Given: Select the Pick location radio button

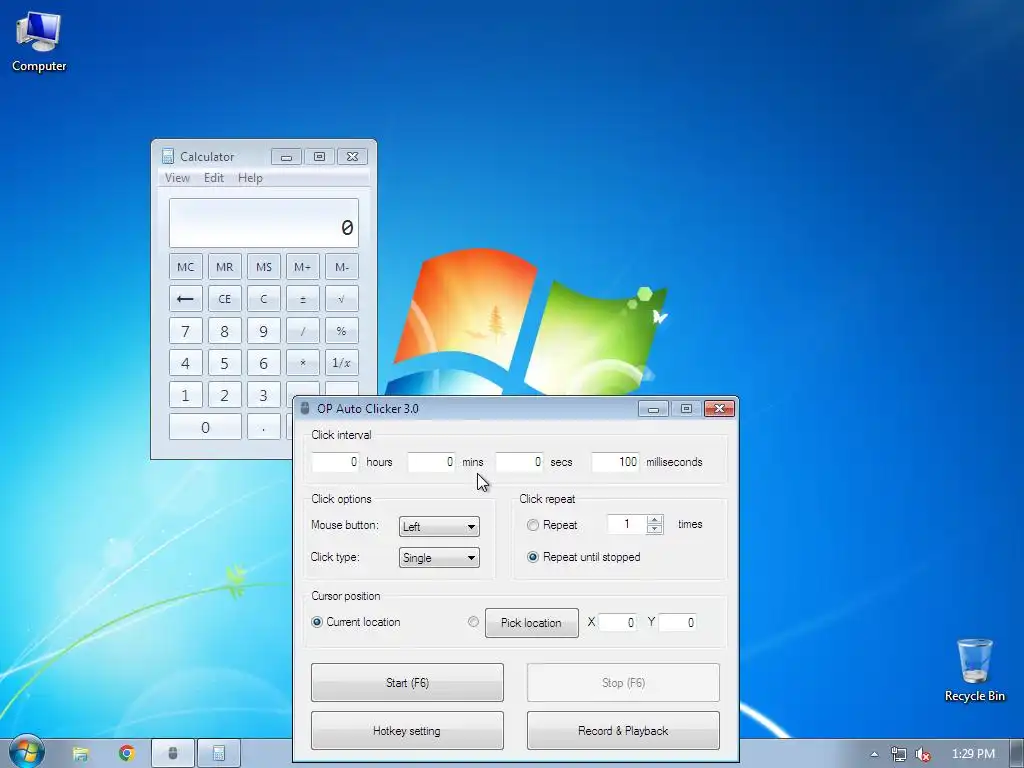Looking at the screenshot, I should tap(473, 622).
